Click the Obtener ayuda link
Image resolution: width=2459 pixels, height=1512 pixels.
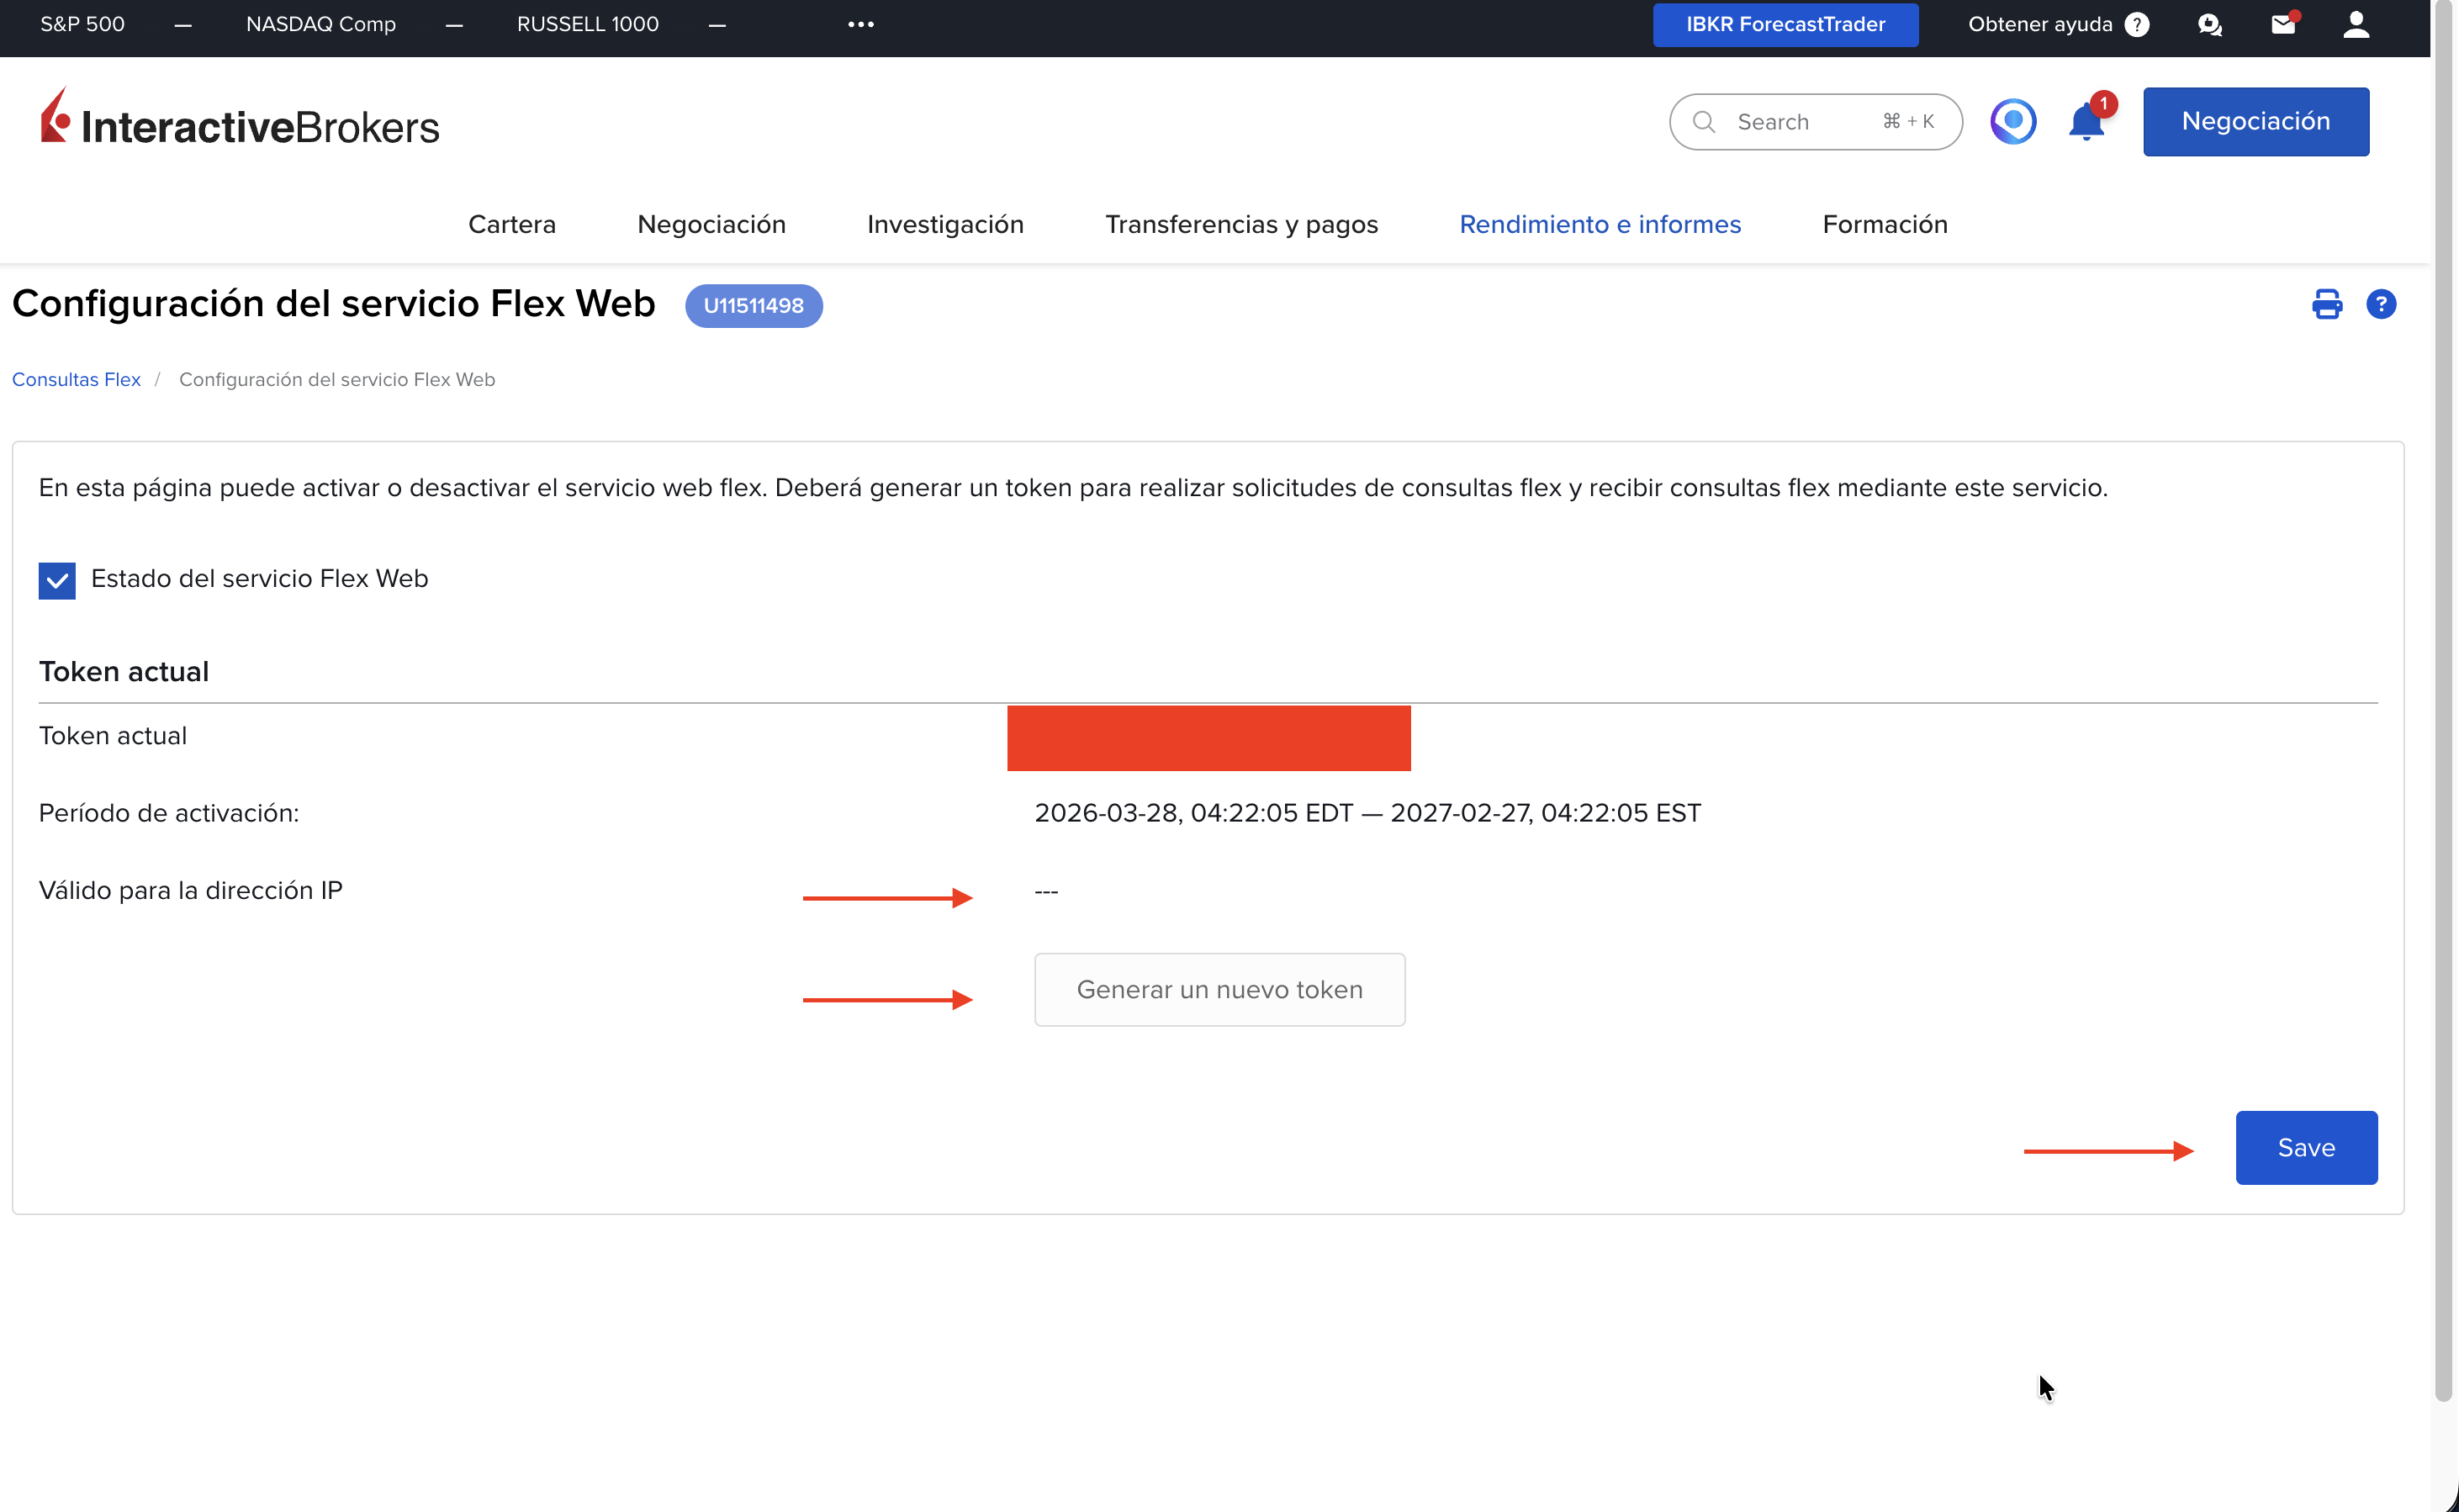point(2040,24)
